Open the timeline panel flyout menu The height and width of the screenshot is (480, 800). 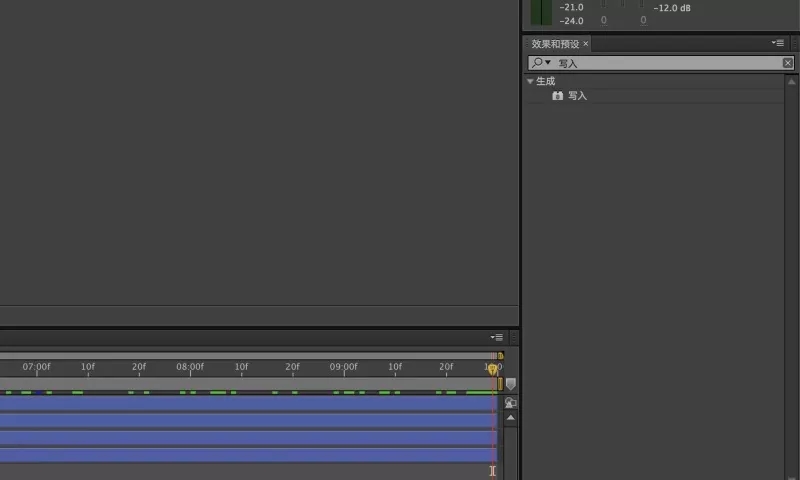click(x=496, y=337)
